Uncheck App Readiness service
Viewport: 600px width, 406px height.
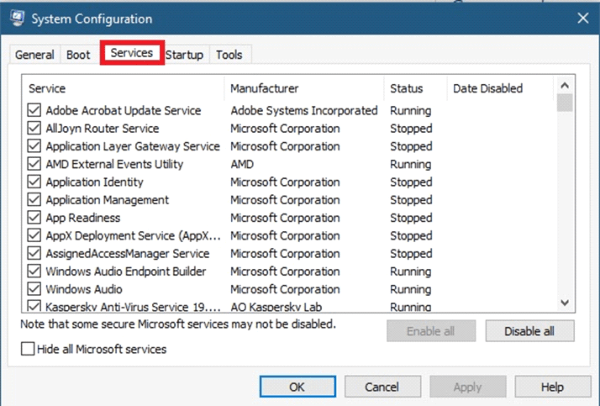(34, 217)
